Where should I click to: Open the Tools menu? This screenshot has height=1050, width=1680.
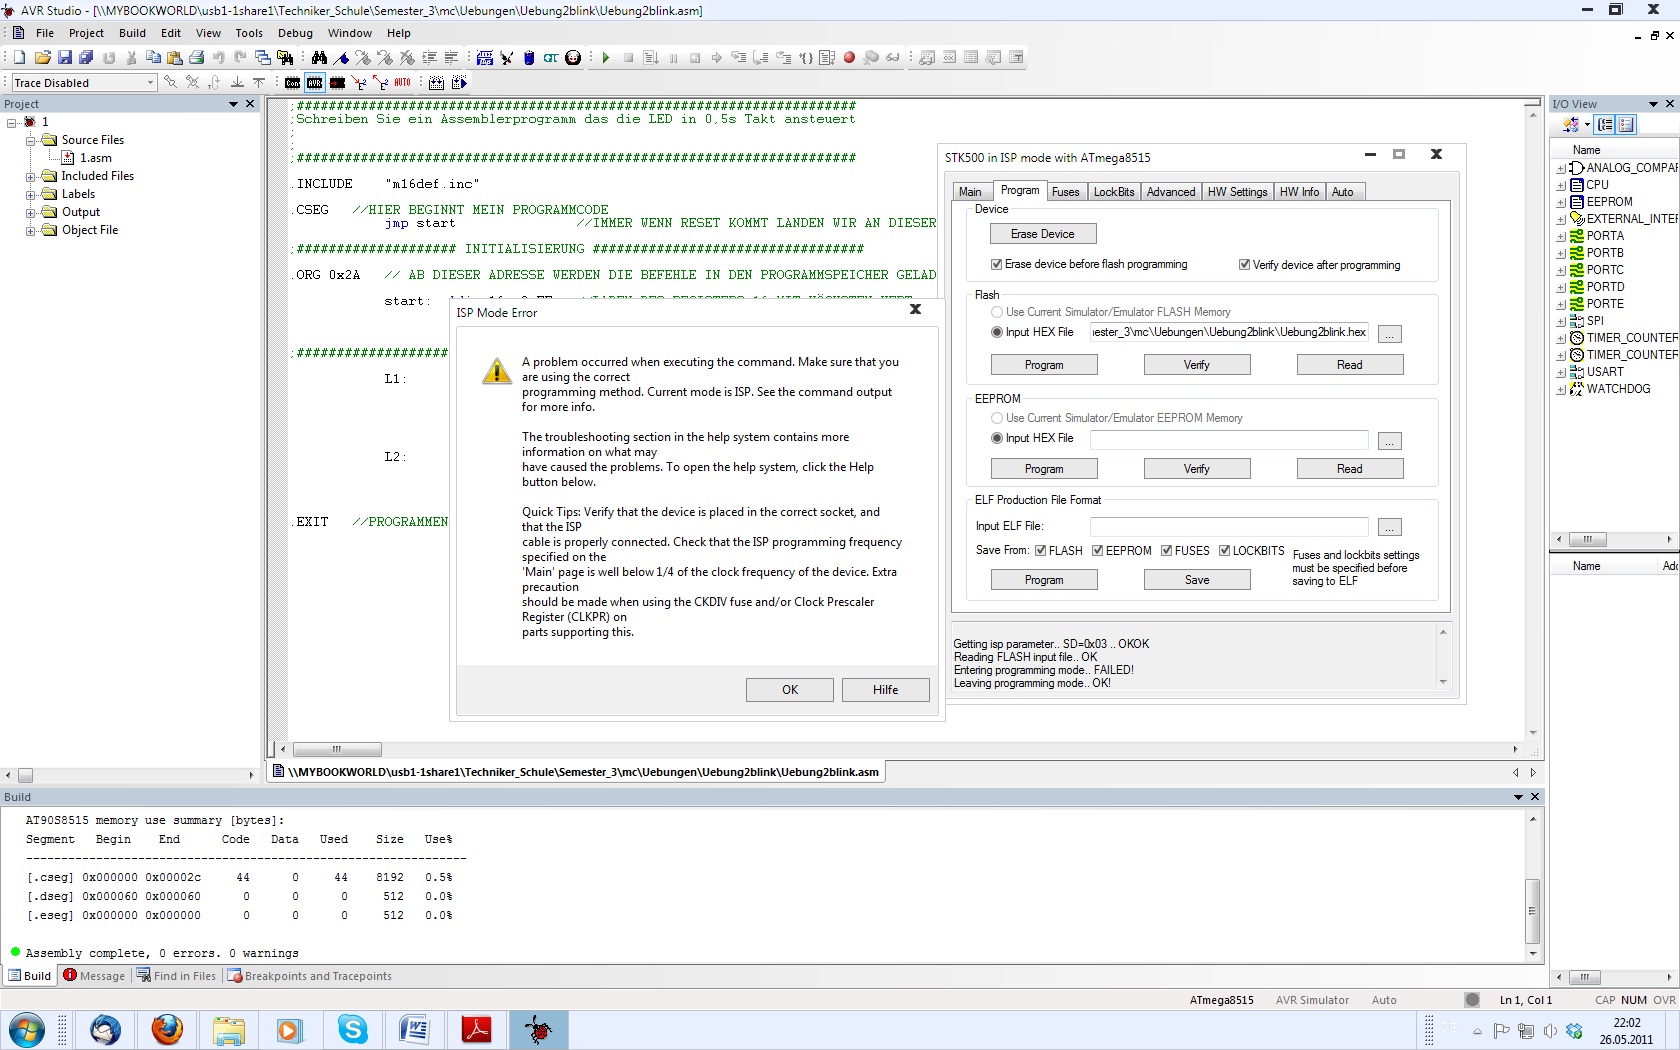(x=249, y=33)
